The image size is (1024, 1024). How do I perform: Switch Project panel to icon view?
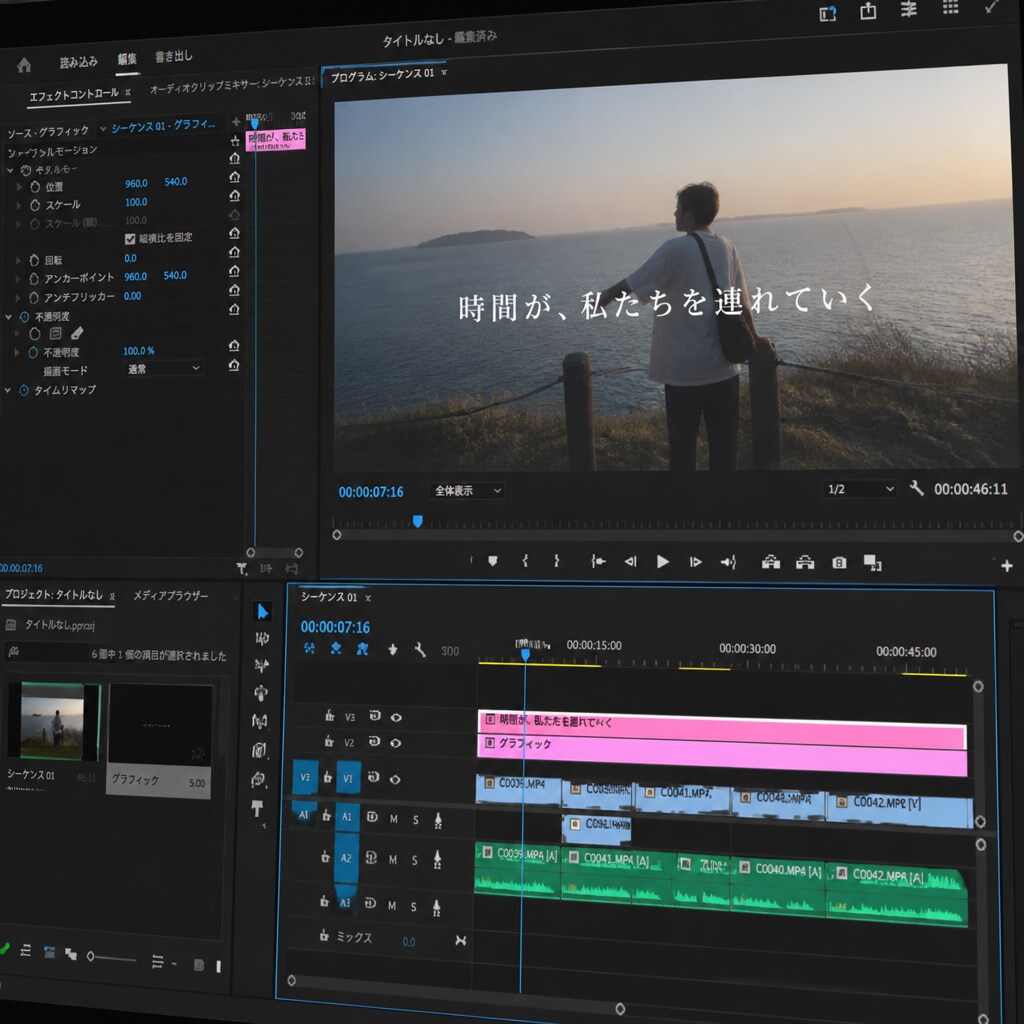point(49,952)
